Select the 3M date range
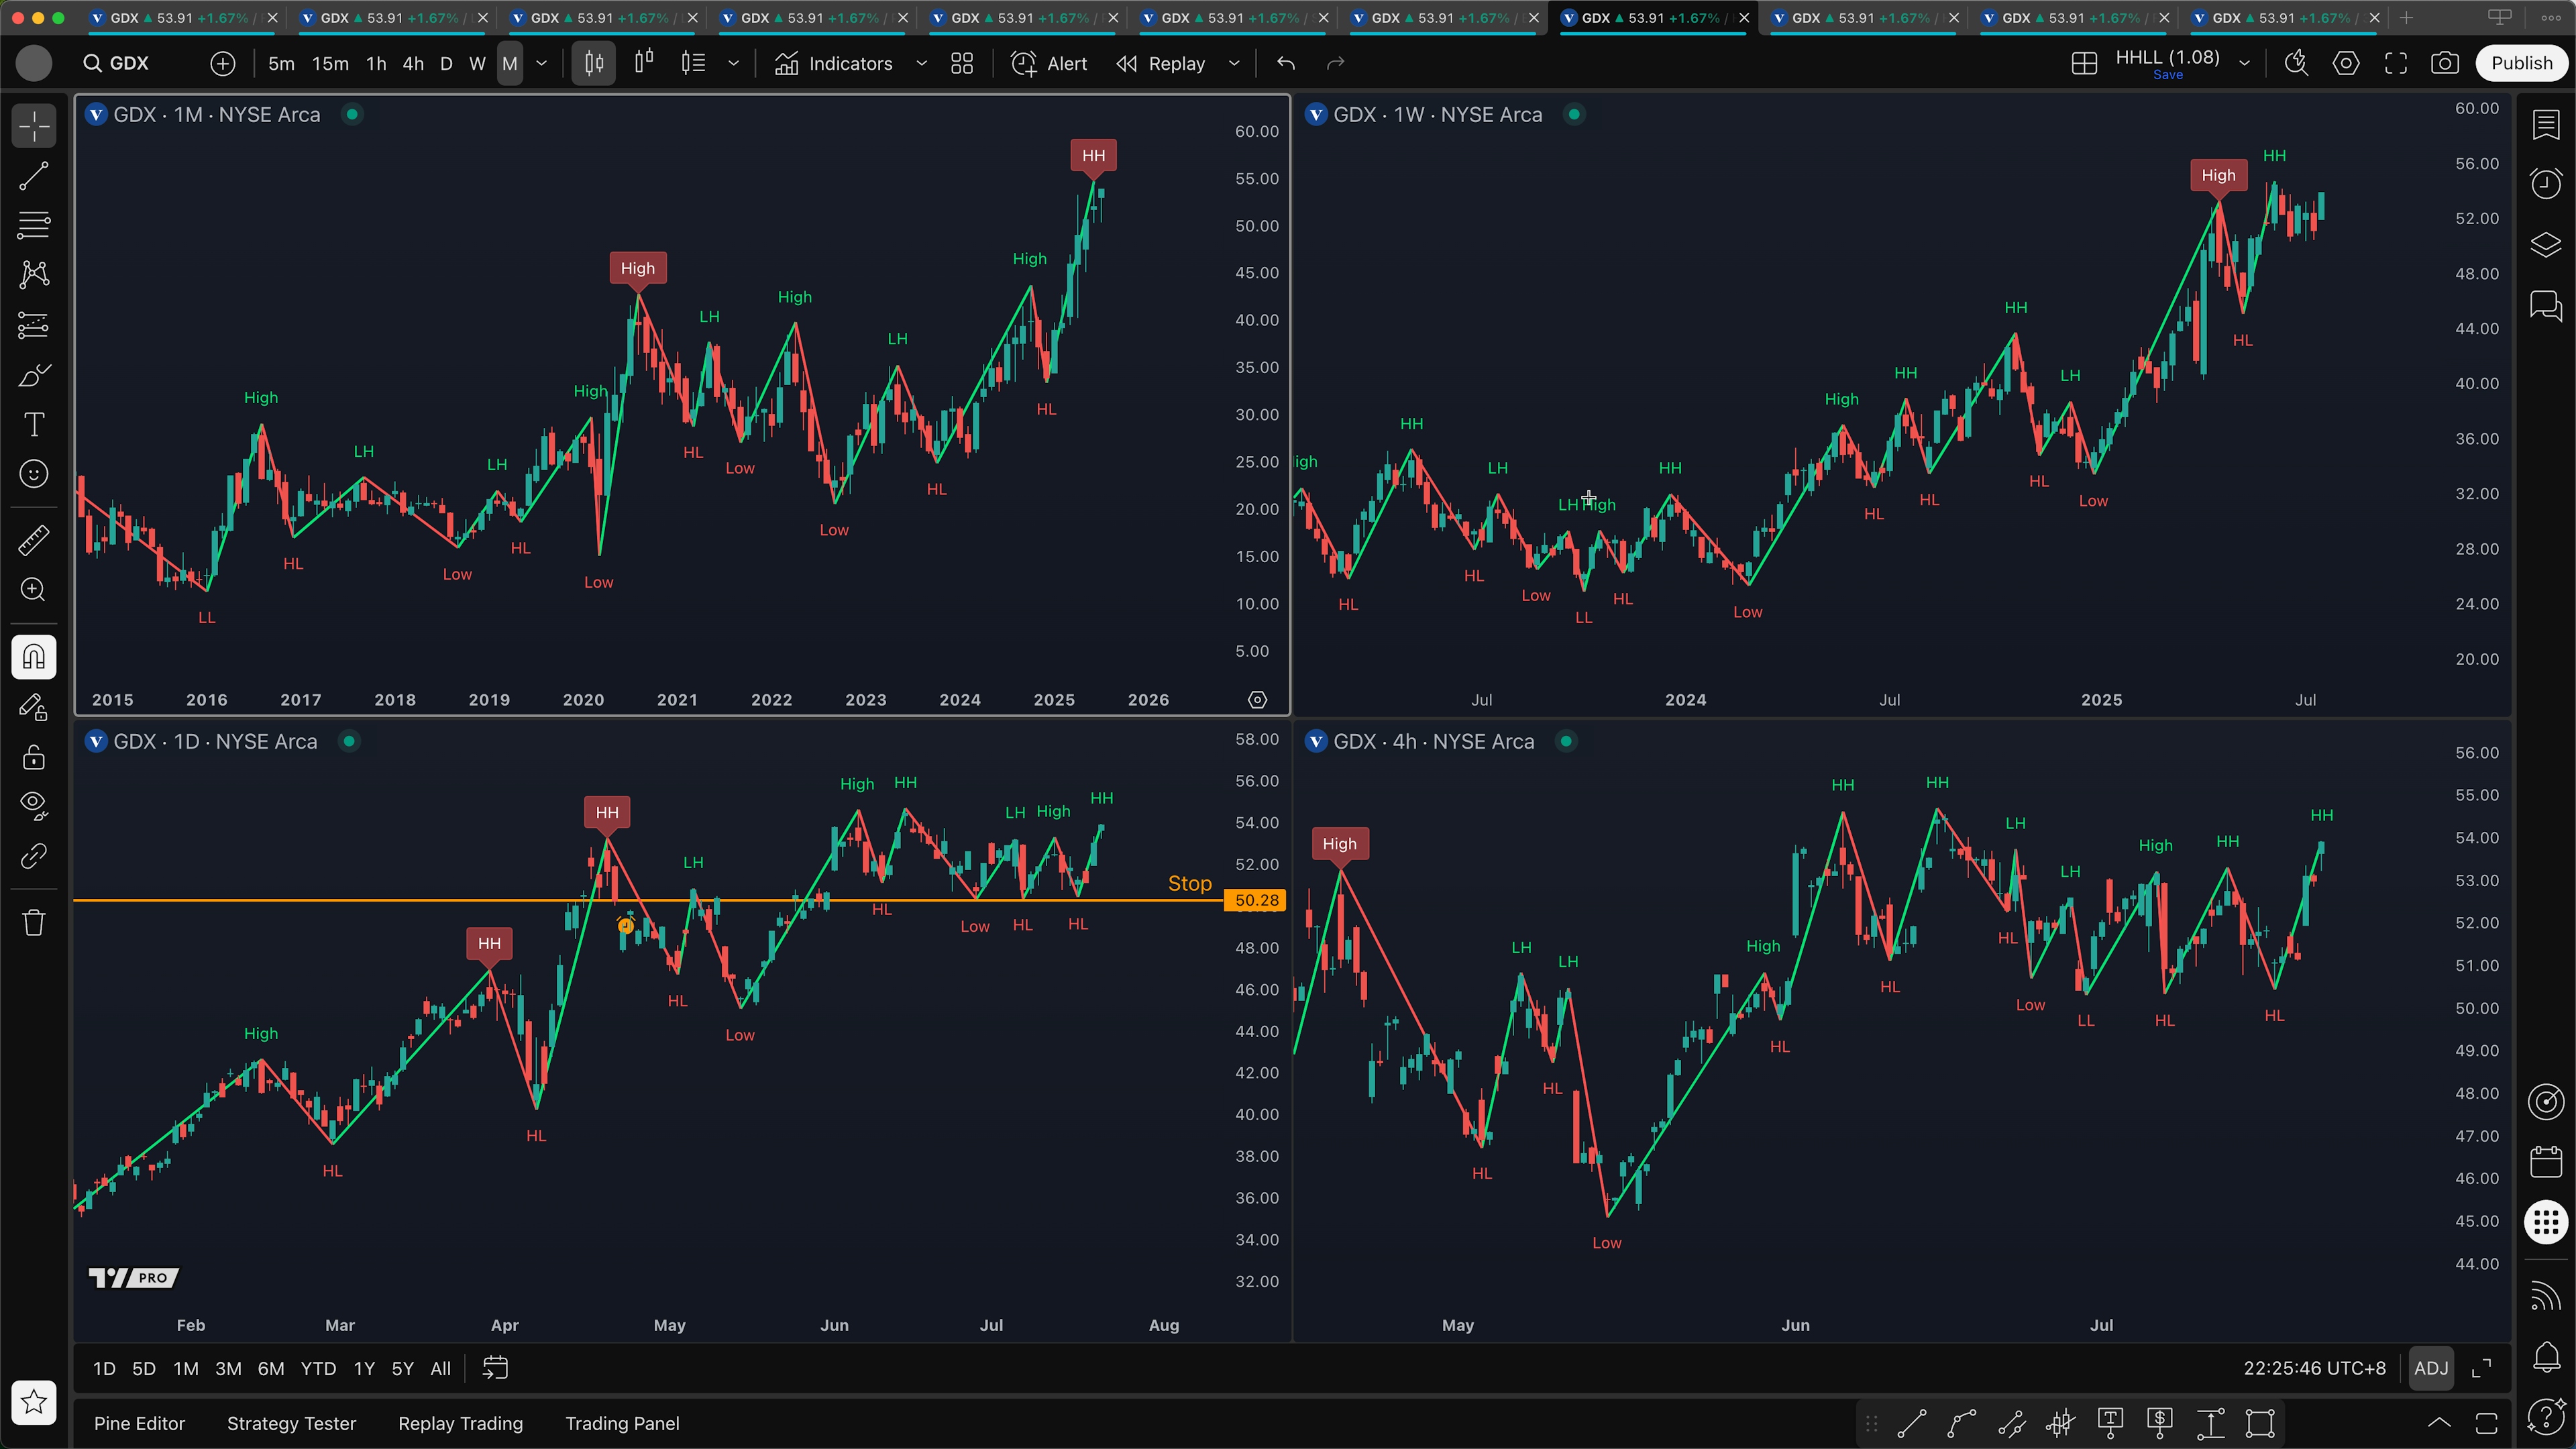This screenshot has width=2576, height=1449. (228, 1369)
